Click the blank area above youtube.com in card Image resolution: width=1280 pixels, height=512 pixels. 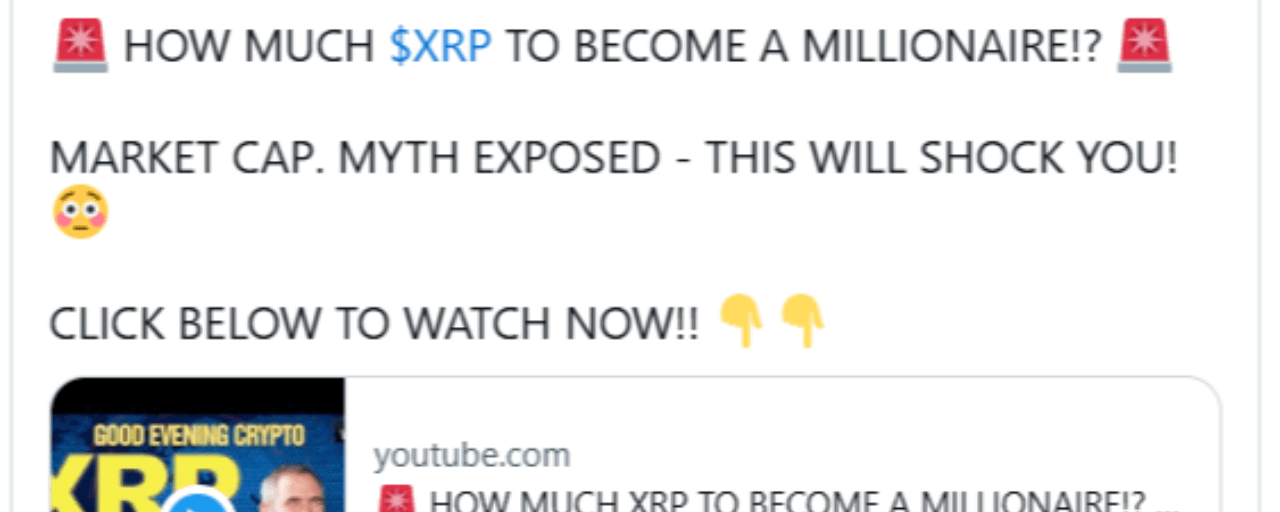[782, 408]
